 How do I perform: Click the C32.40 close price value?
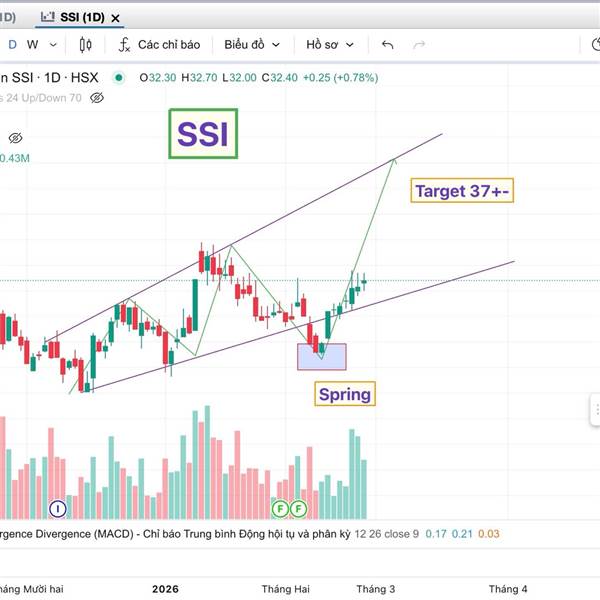(279, 78)
